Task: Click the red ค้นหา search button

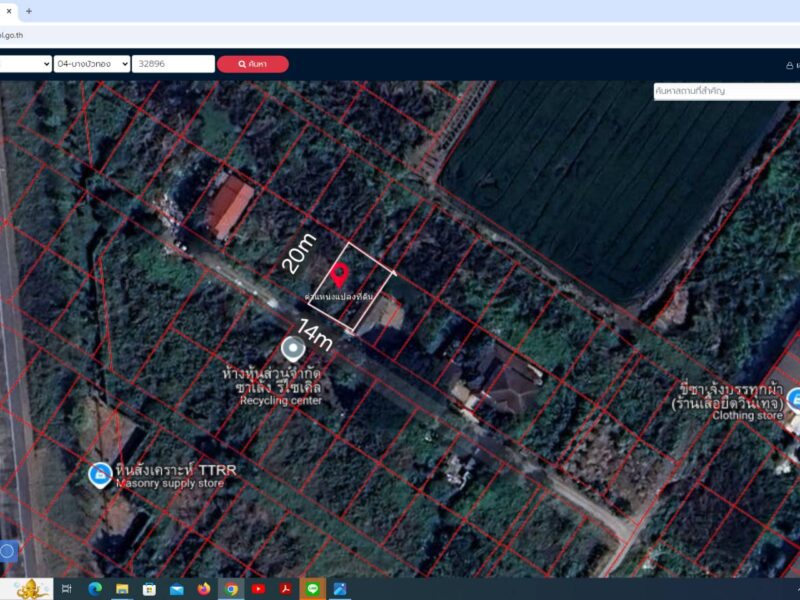Action: tap(253, 64)
